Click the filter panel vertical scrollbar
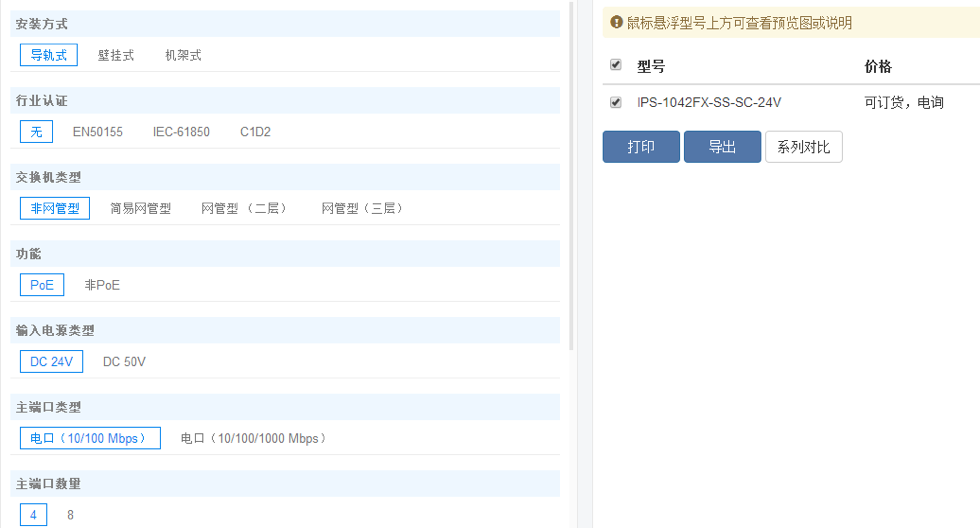The width and height of the screenshot is (980, 528). point(571,175)
